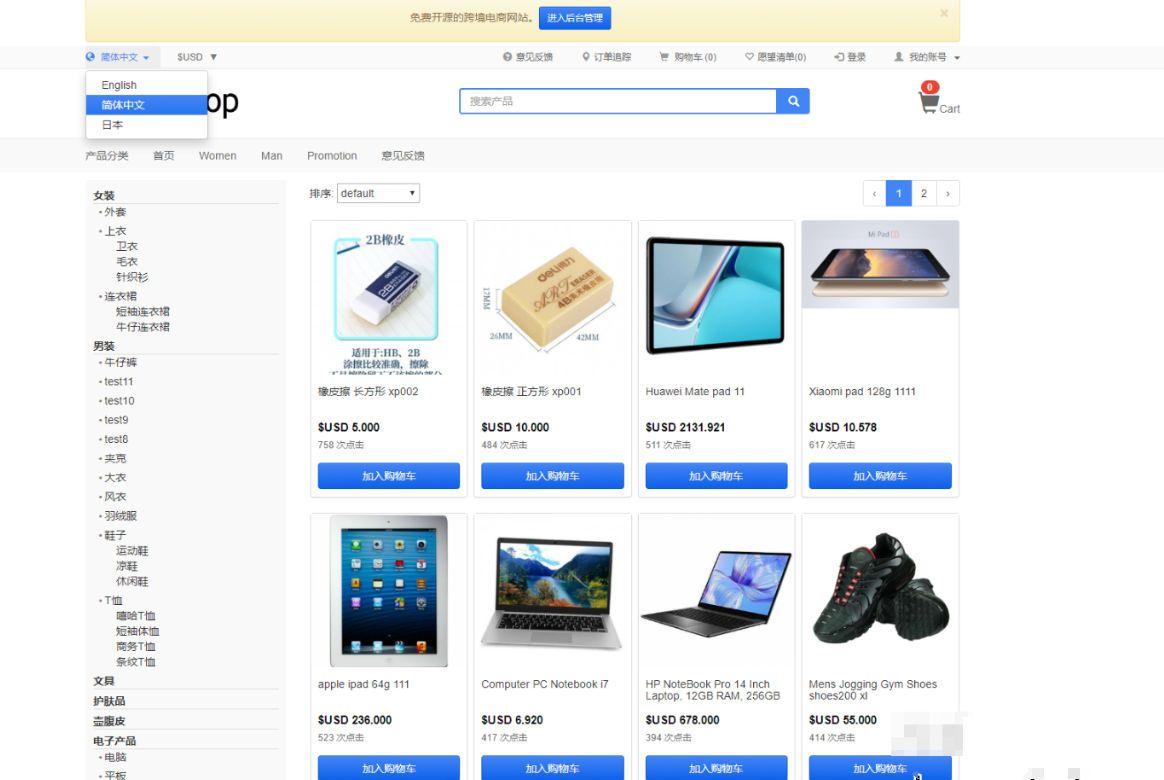Go to page 2 of products
1164x780 pixels.
click(923, 194)
